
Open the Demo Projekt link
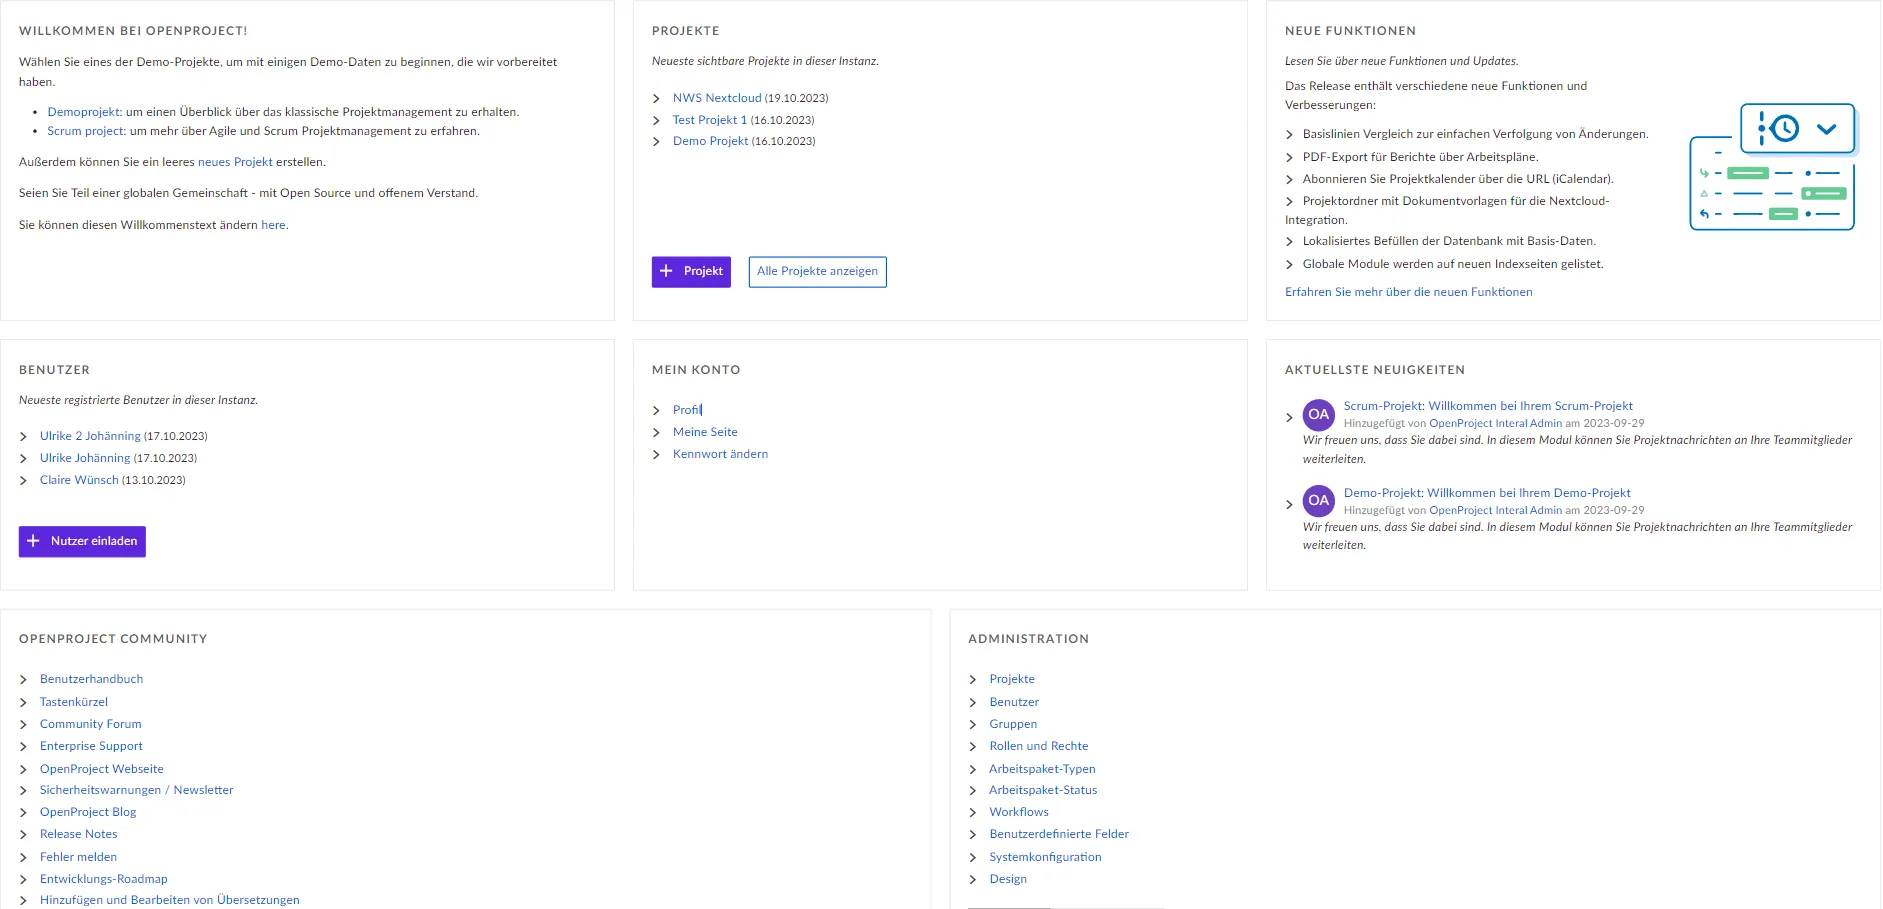click(711, 141)
